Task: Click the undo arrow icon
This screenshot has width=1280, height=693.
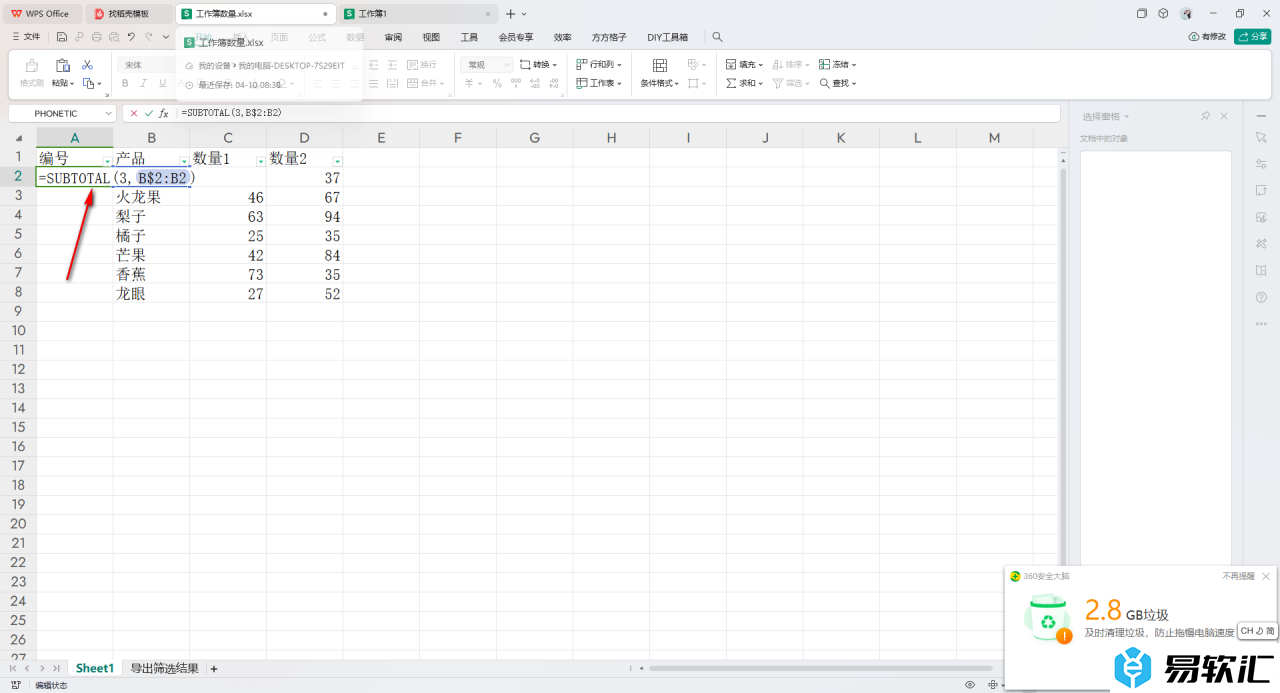Action: (x=131, y=37)
